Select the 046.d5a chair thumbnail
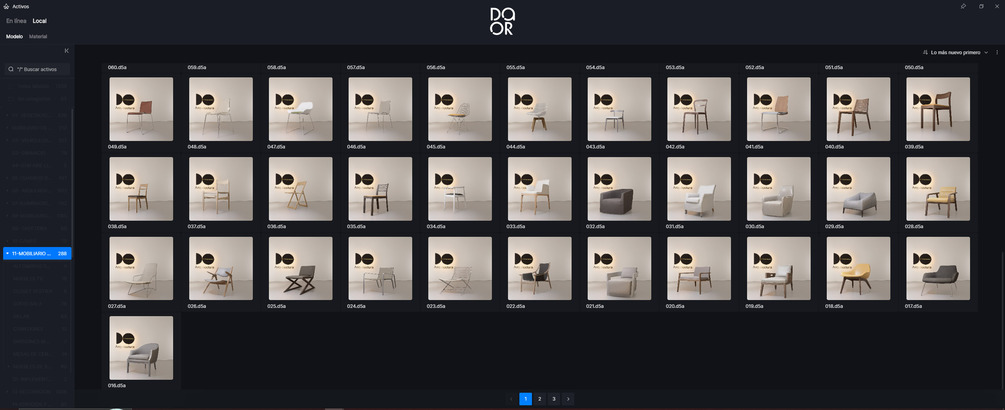Screen dimensions: 1005x410 [x=380, y=109]
